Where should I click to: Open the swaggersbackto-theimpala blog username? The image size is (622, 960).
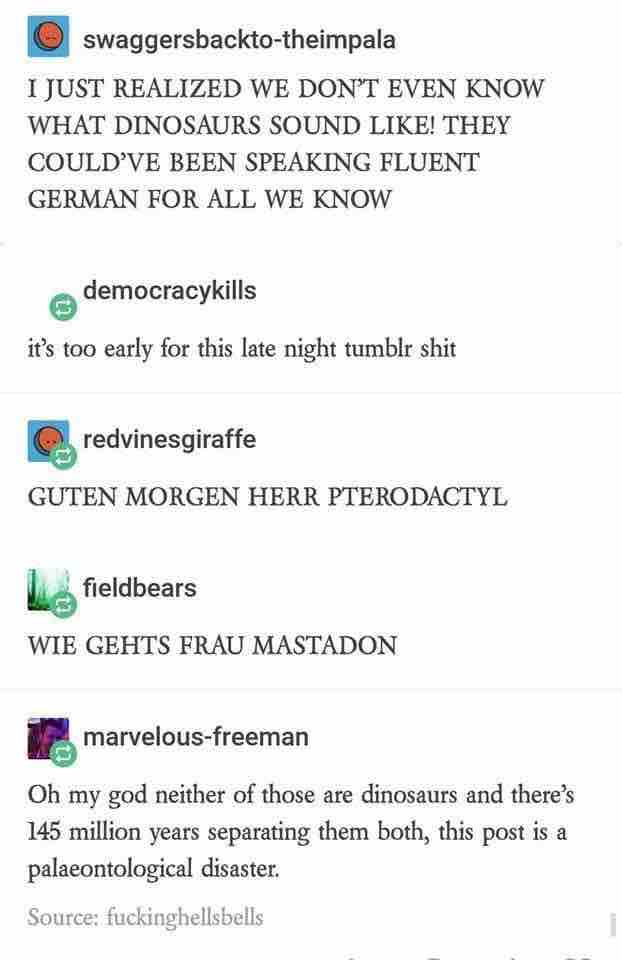coord(239,40)
